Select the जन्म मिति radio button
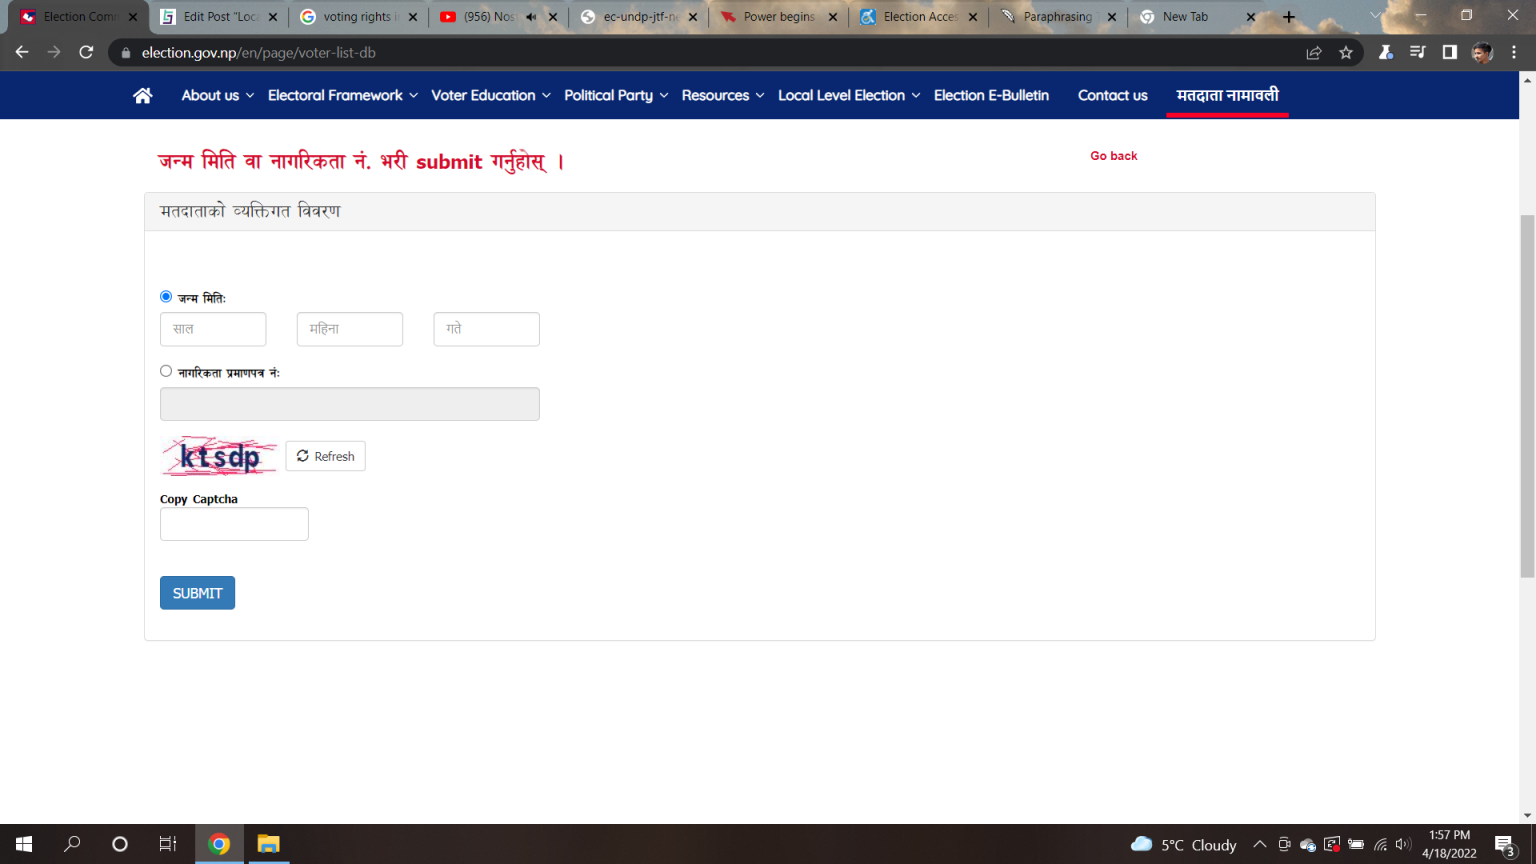Image resolution: width=1536 pixels, height=864 pixels. coord(165,296)
